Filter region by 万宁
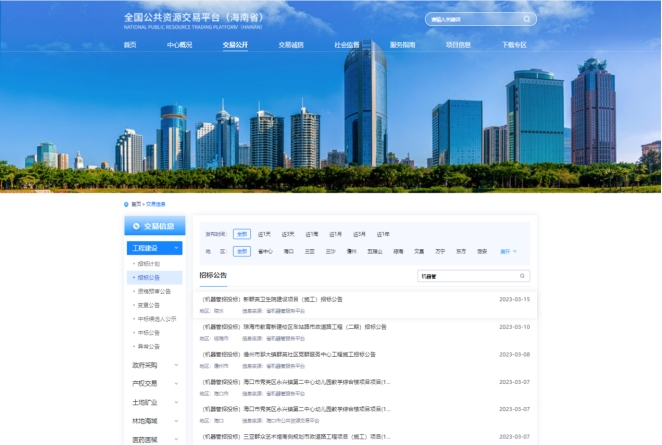 click(x=440, y=251)
